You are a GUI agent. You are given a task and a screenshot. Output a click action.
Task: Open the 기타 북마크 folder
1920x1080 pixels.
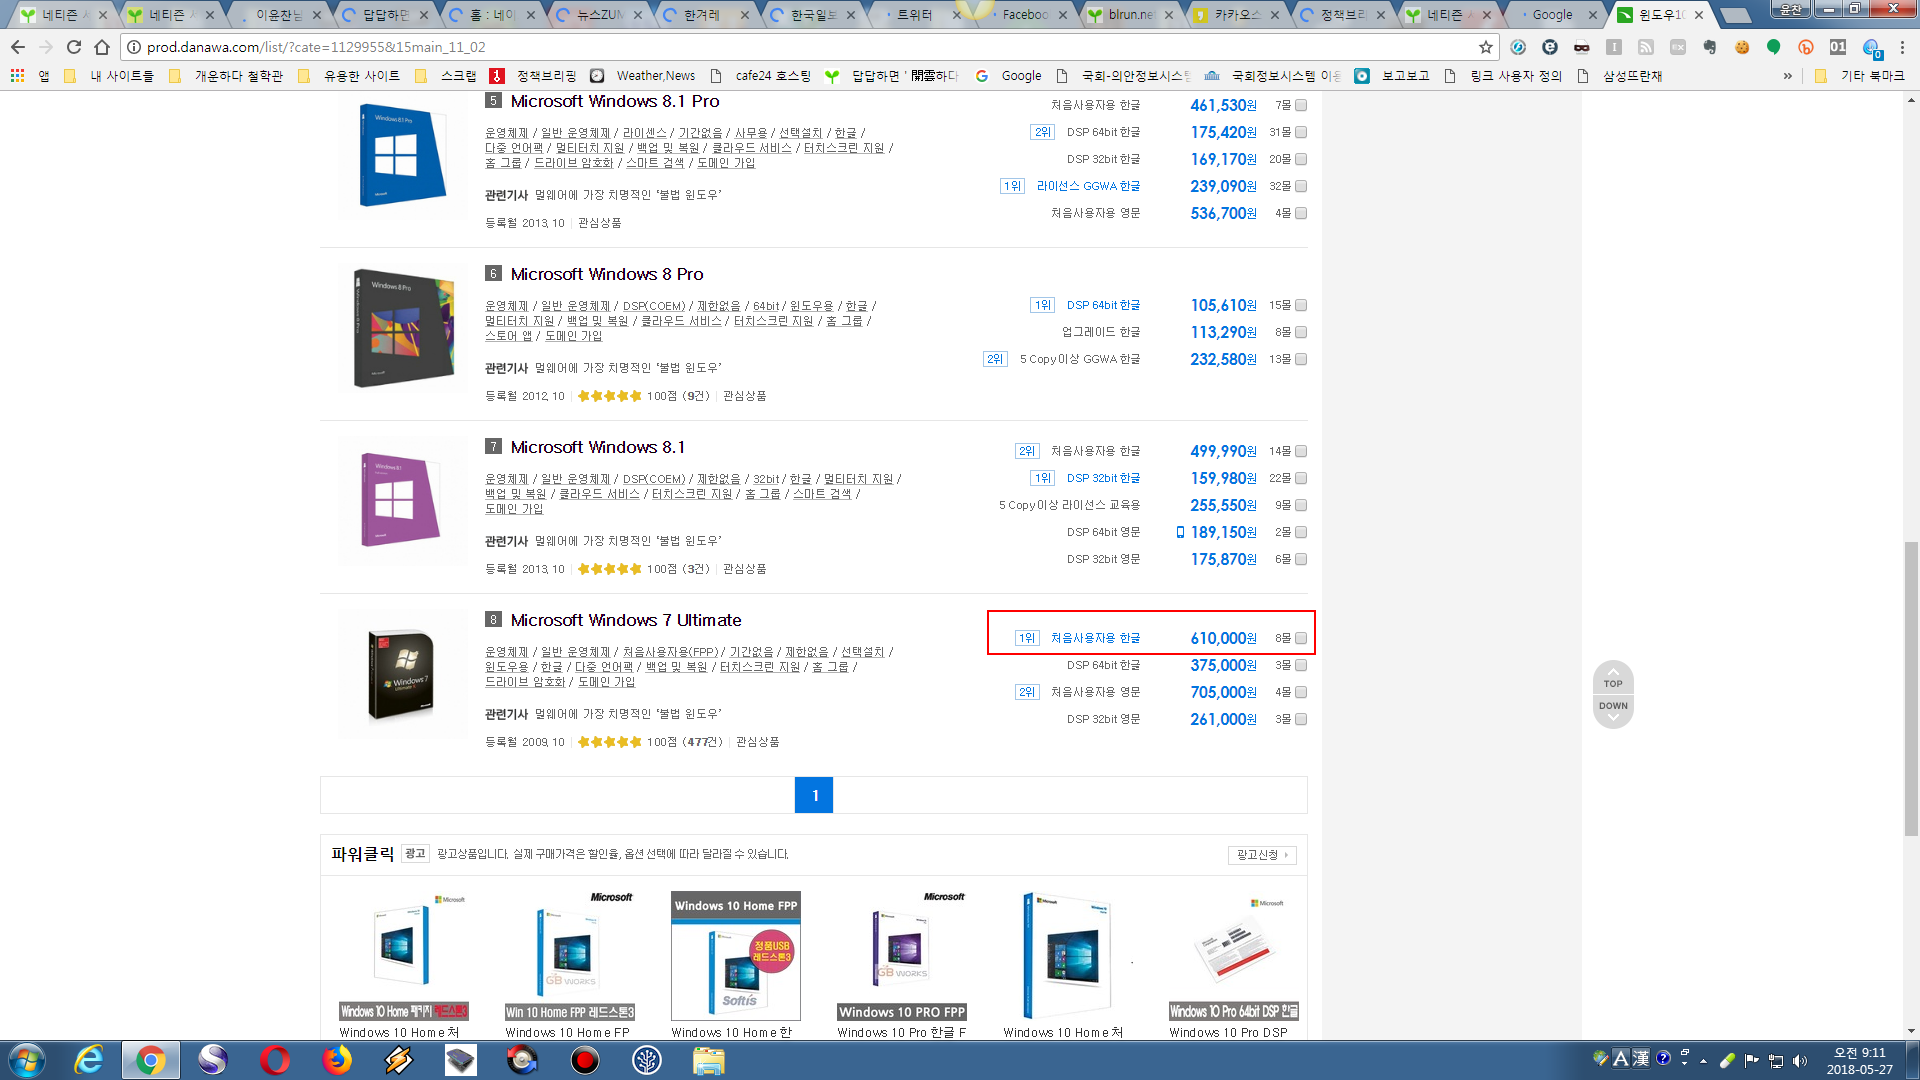coord(1859,76)
